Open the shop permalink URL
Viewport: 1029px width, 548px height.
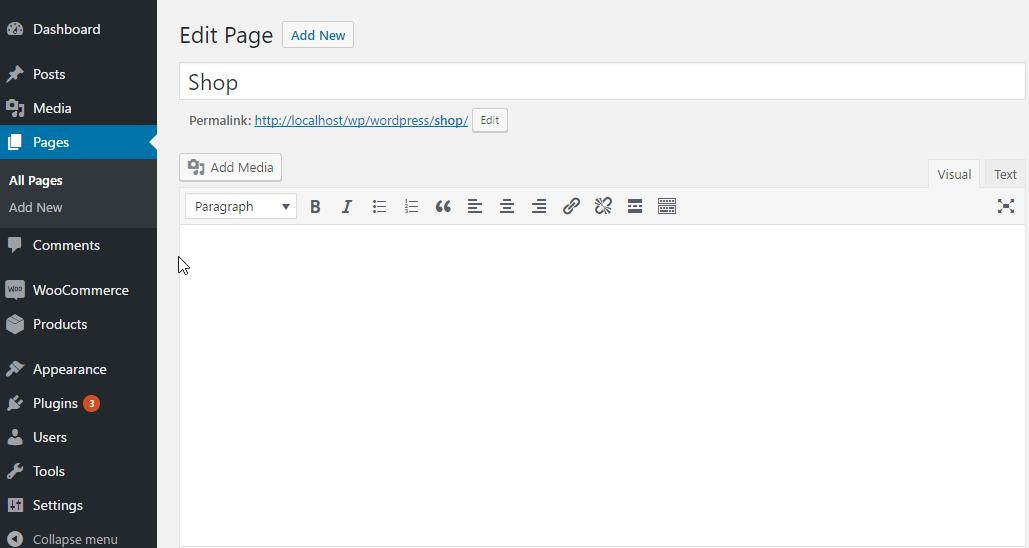pyautogui.click(x=361, y=121)
